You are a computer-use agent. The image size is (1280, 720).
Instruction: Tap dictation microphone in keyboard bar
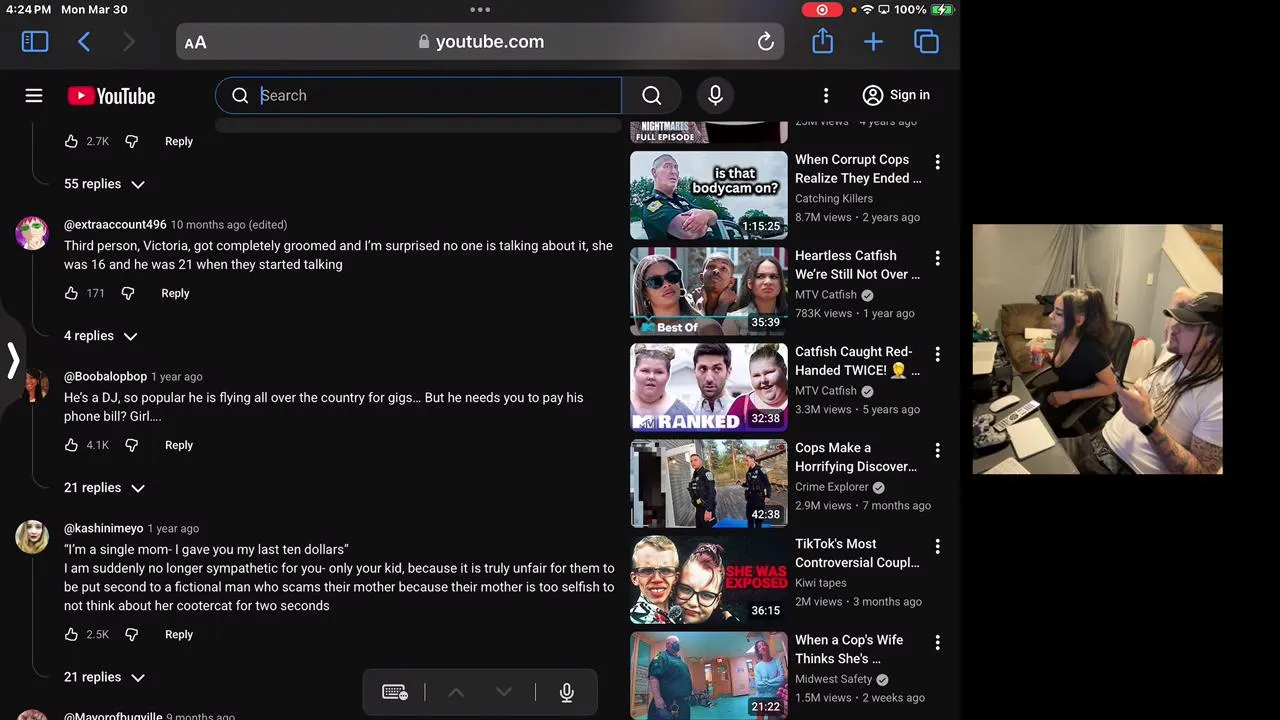(x=567, y=692)
